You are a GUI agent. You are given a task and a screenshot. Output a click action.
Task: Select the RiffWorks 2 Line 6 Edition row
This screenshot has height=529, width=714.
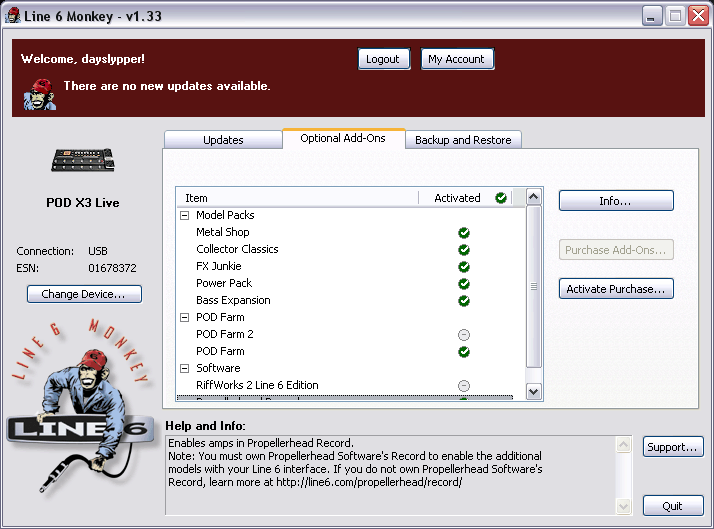[257, 386]
